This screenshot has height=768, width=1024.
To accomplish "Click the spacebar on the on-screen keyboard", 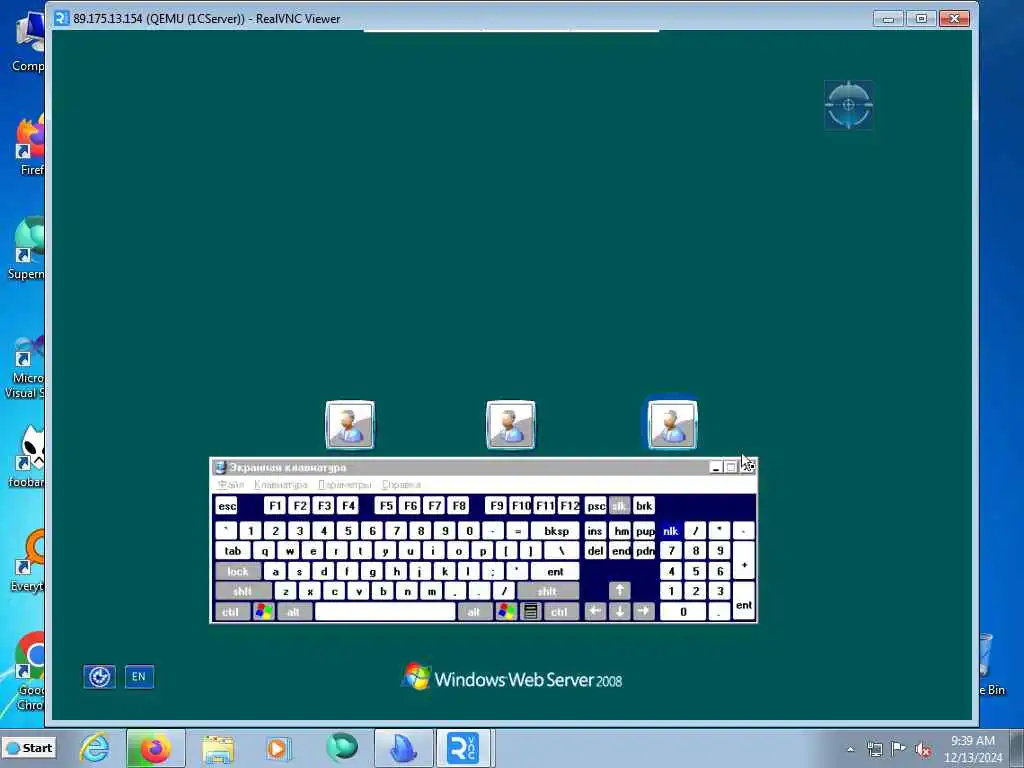I will 385,612.
